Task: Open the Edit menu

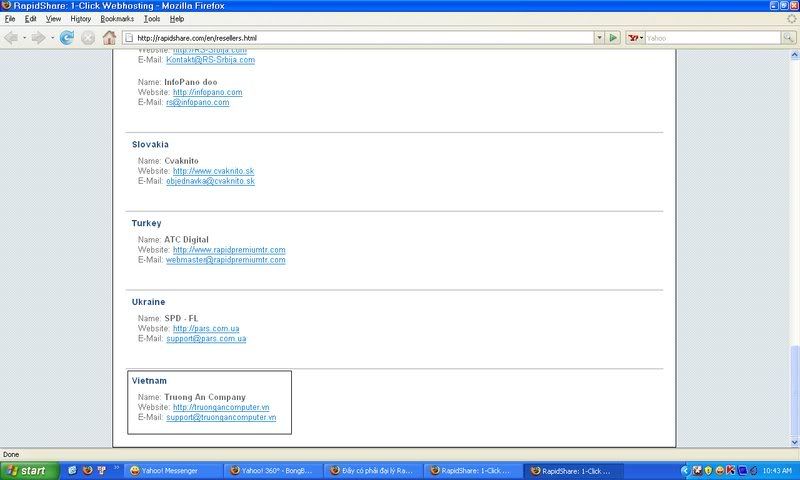Action: (31, 19)
